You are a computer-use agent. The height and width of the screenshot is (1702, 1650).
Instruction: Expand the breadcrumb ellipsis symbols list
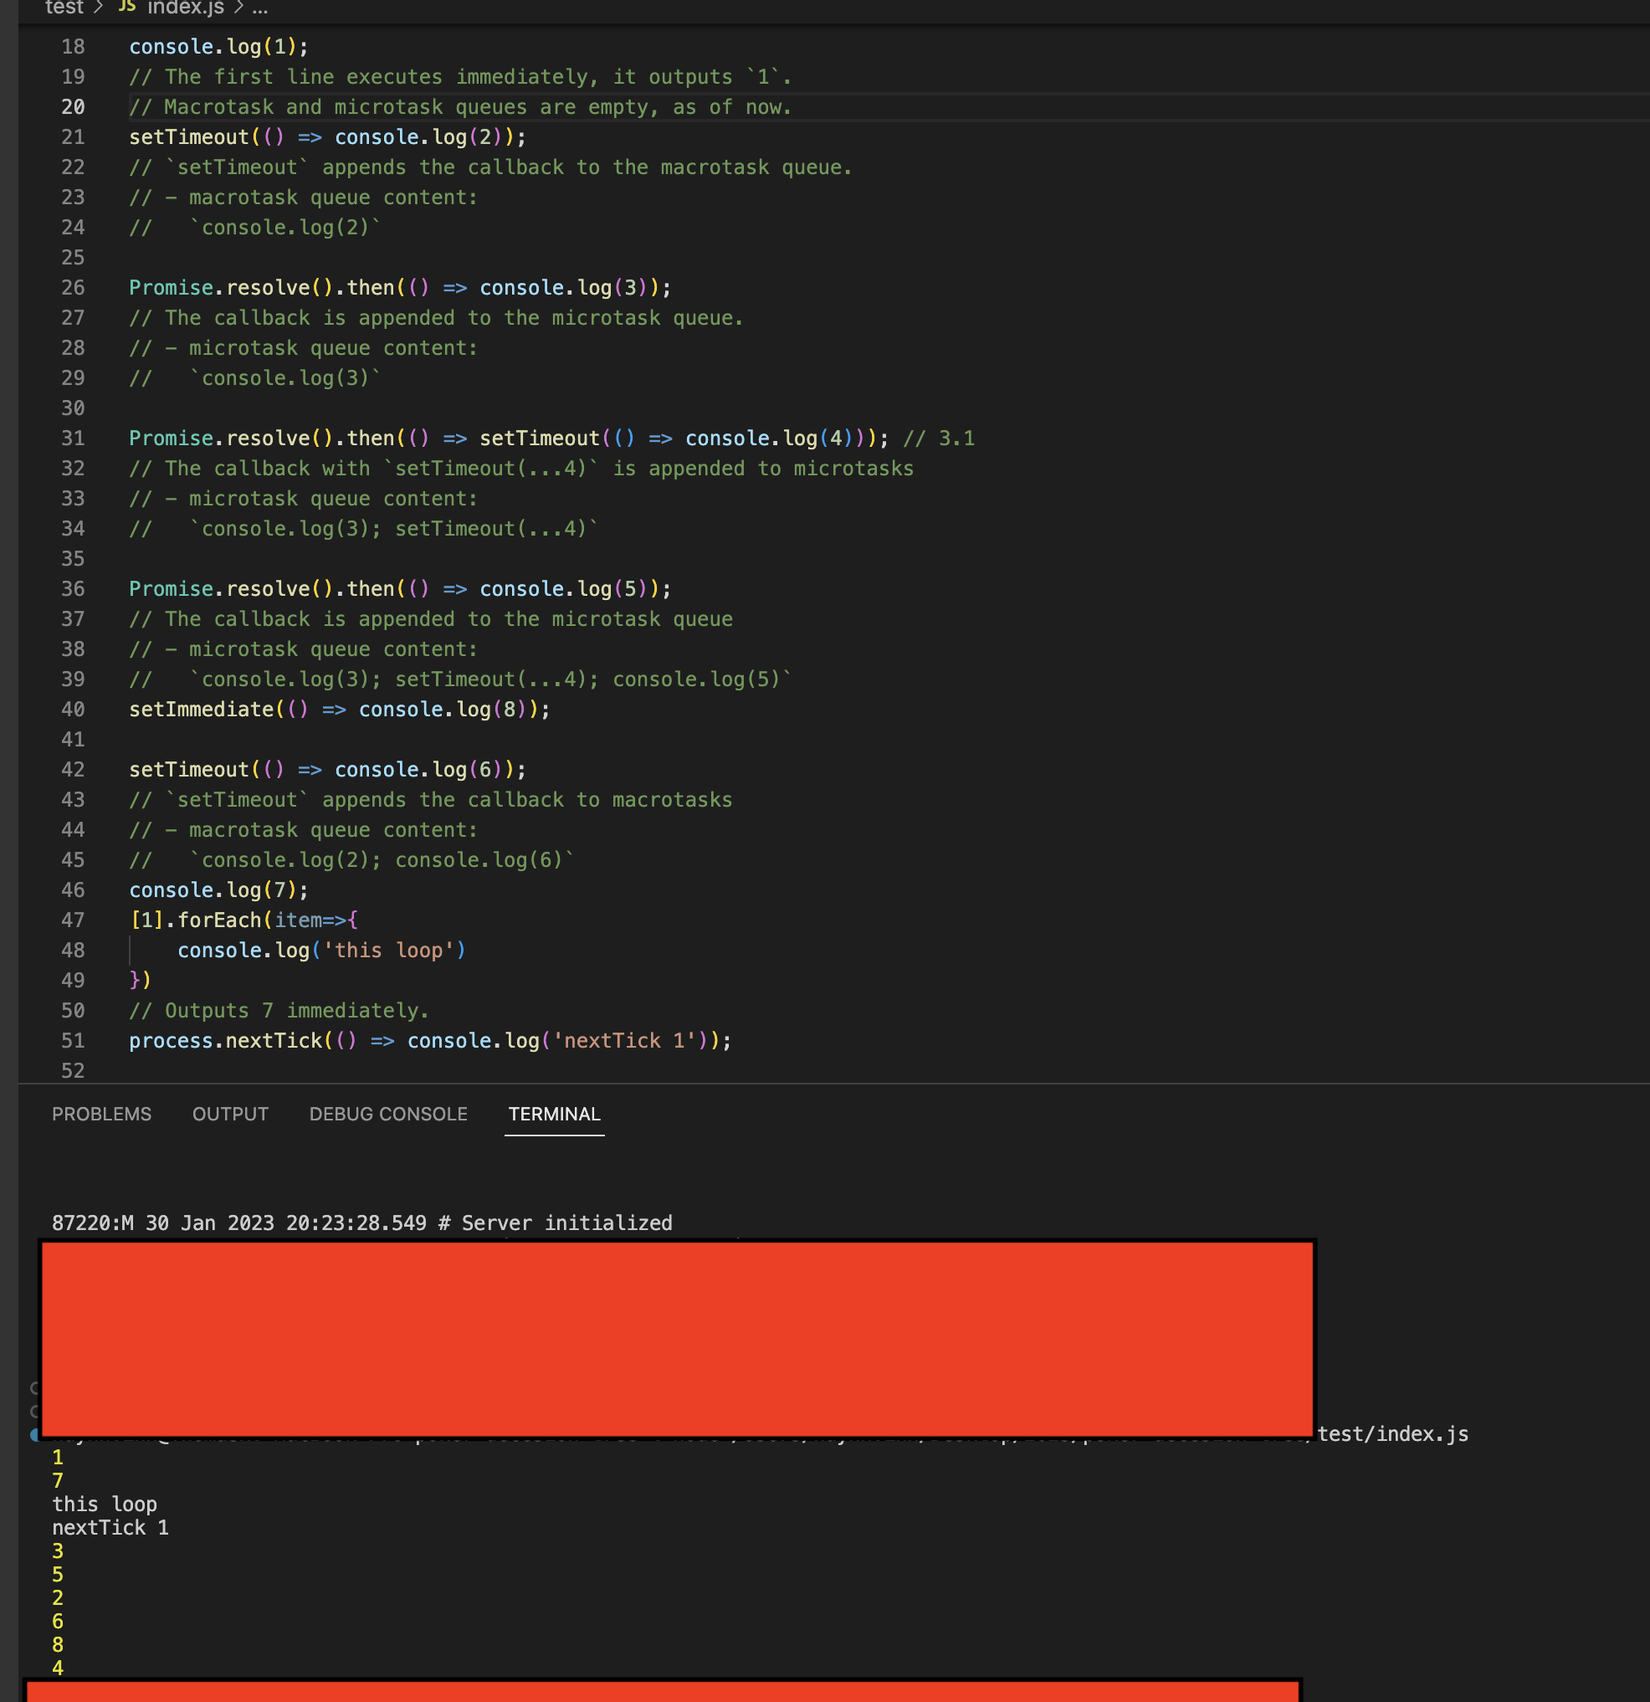point(260,7)
